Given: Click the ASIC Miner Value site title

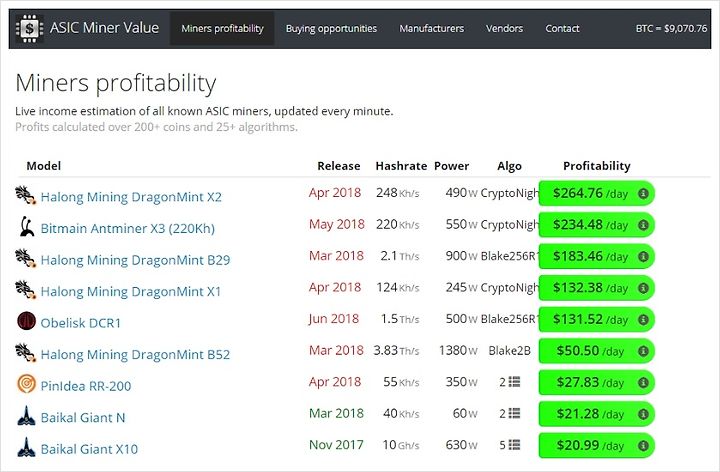Looking at the screenshot, I should click(x=104, y=28).
